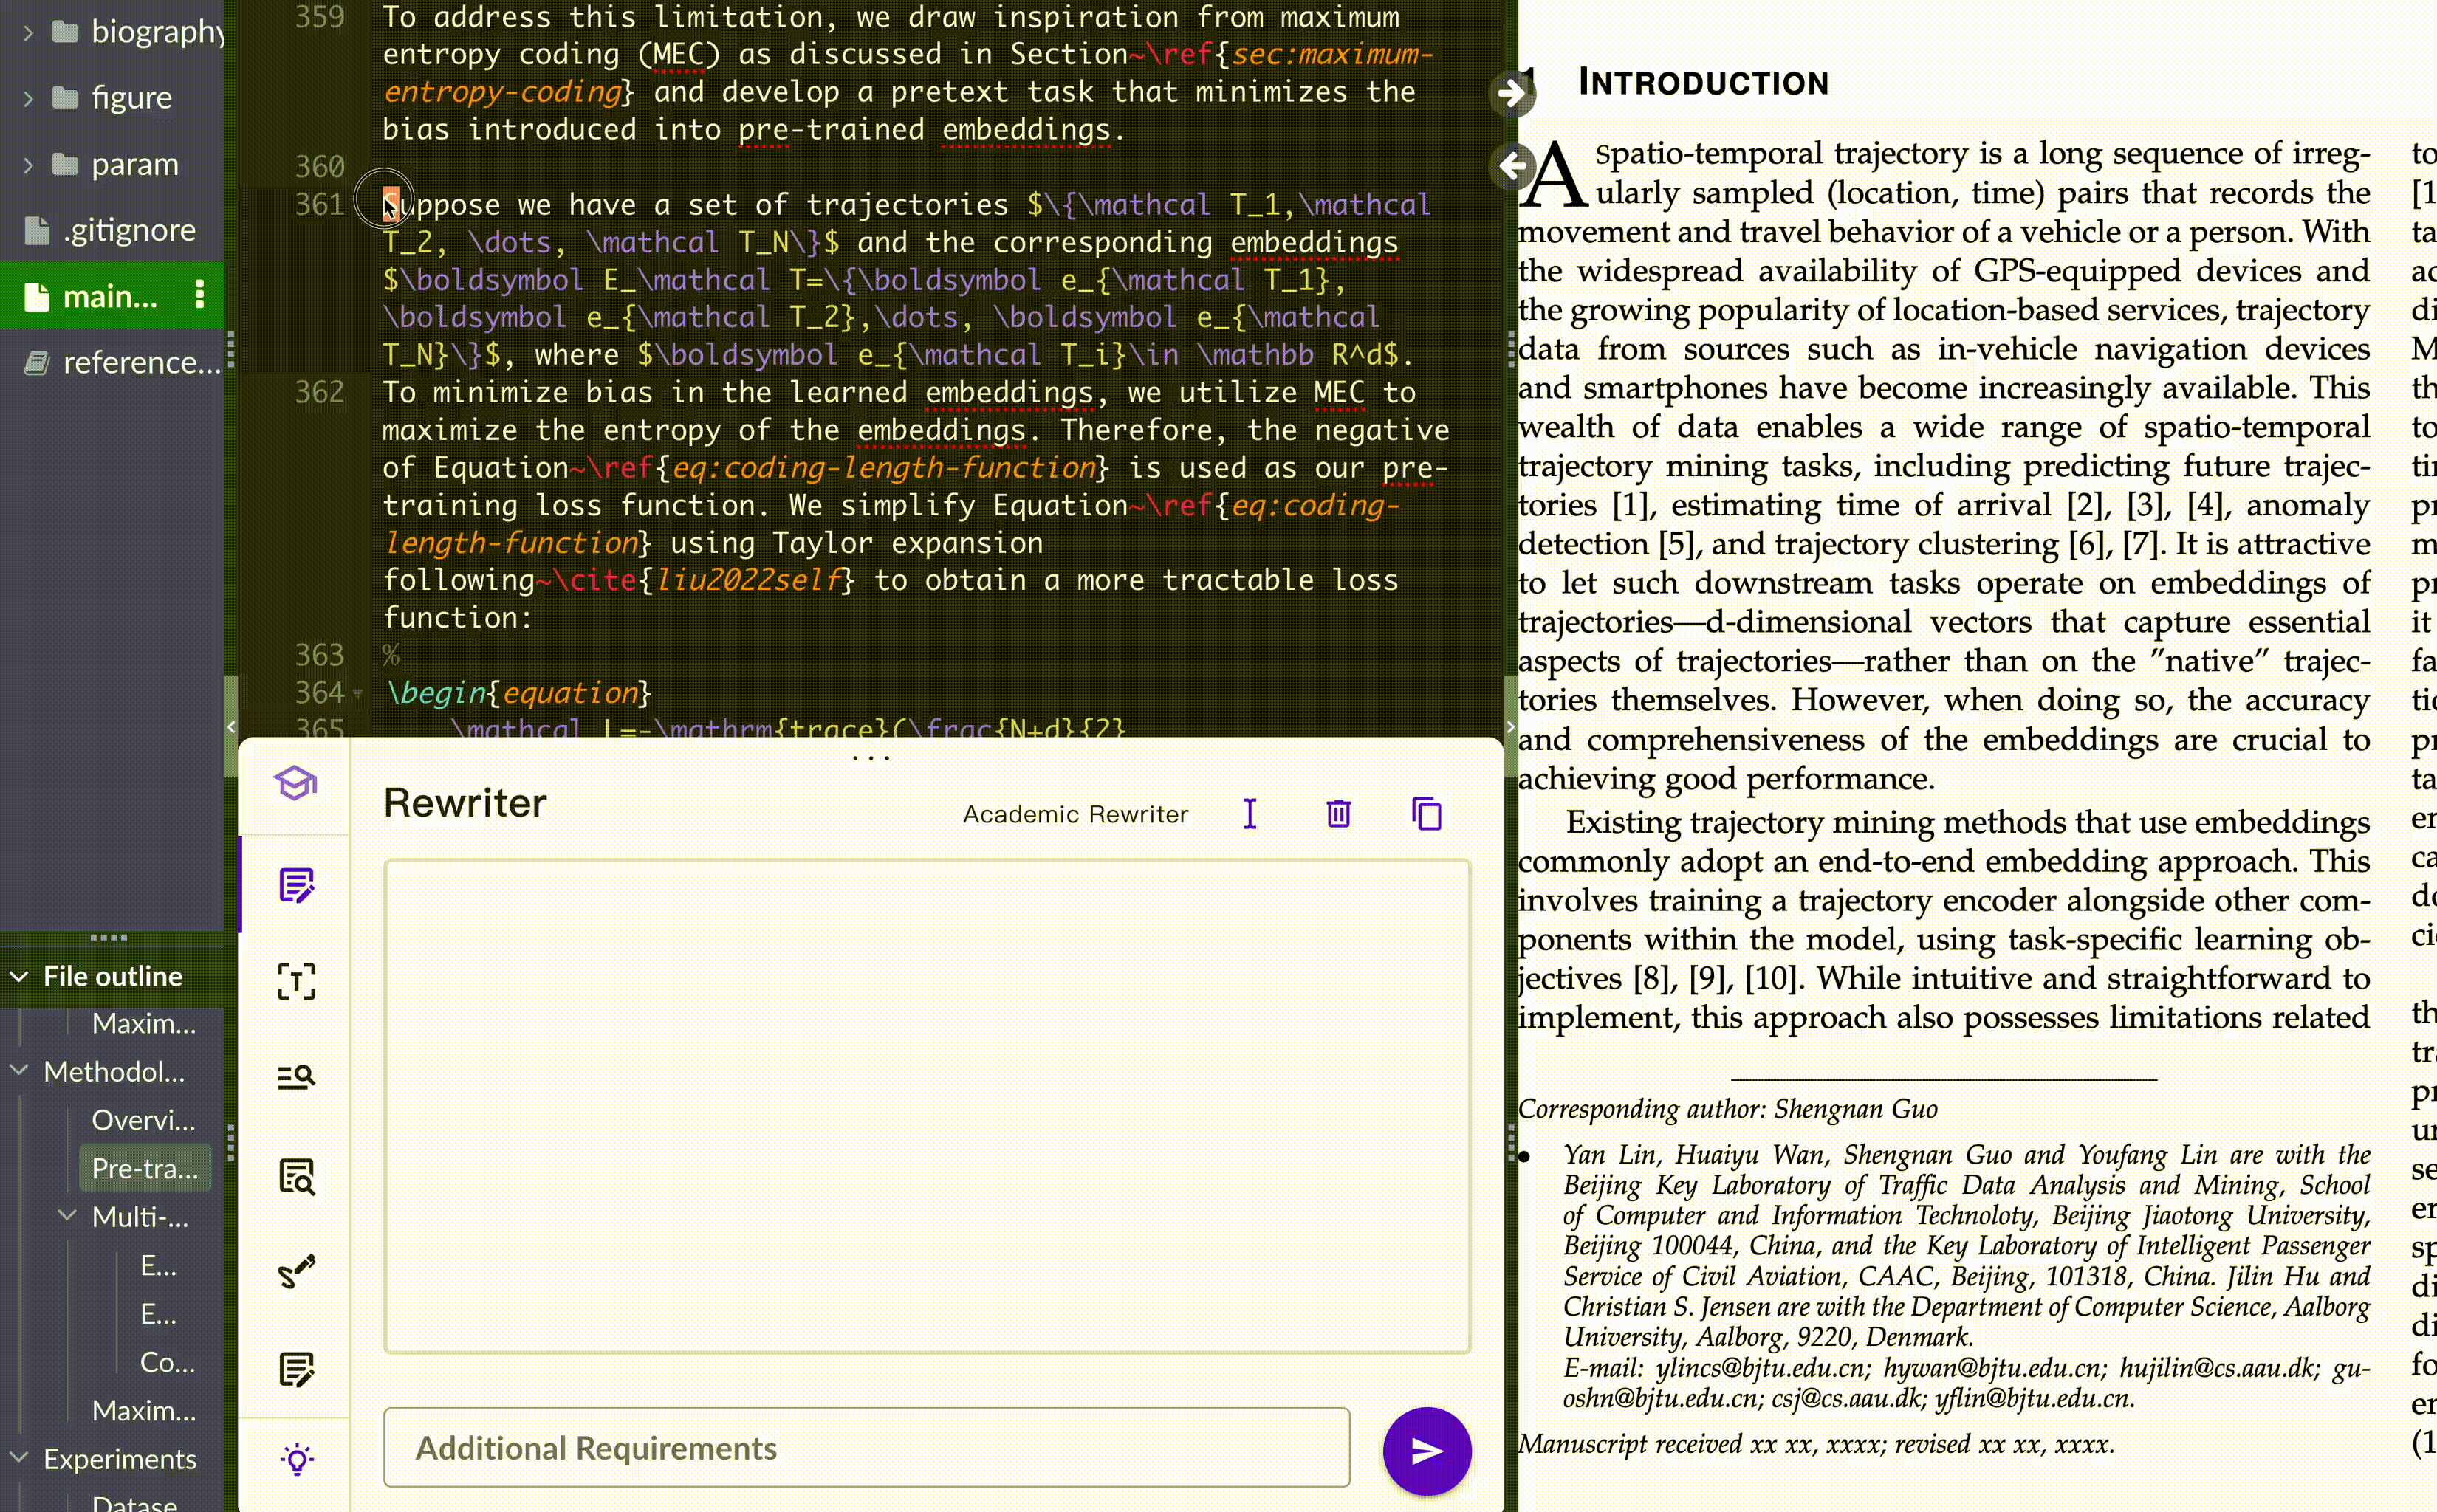Focus the Additional Requirements input field
The image size is (2437, 1512).
pyautogui.click(x=866, y=1448)
